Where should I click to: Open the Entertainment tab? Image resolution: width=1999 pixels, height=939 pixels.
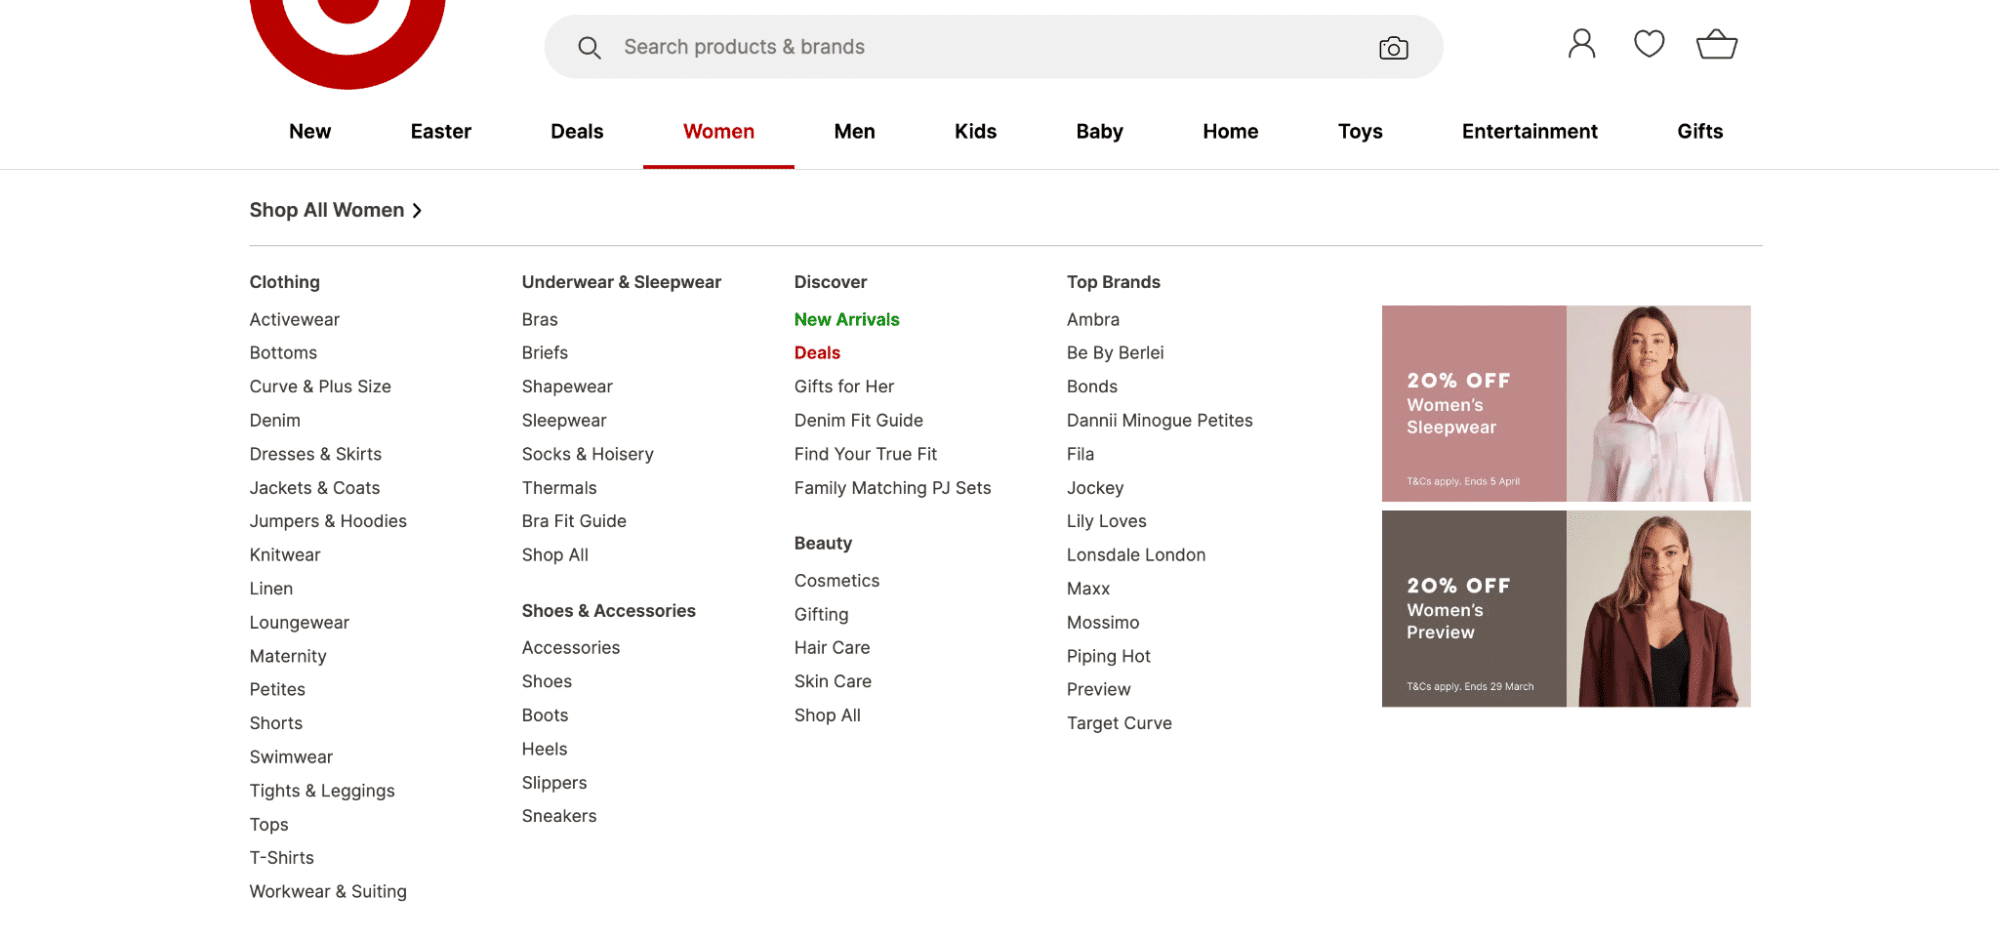coord(1529,131)
